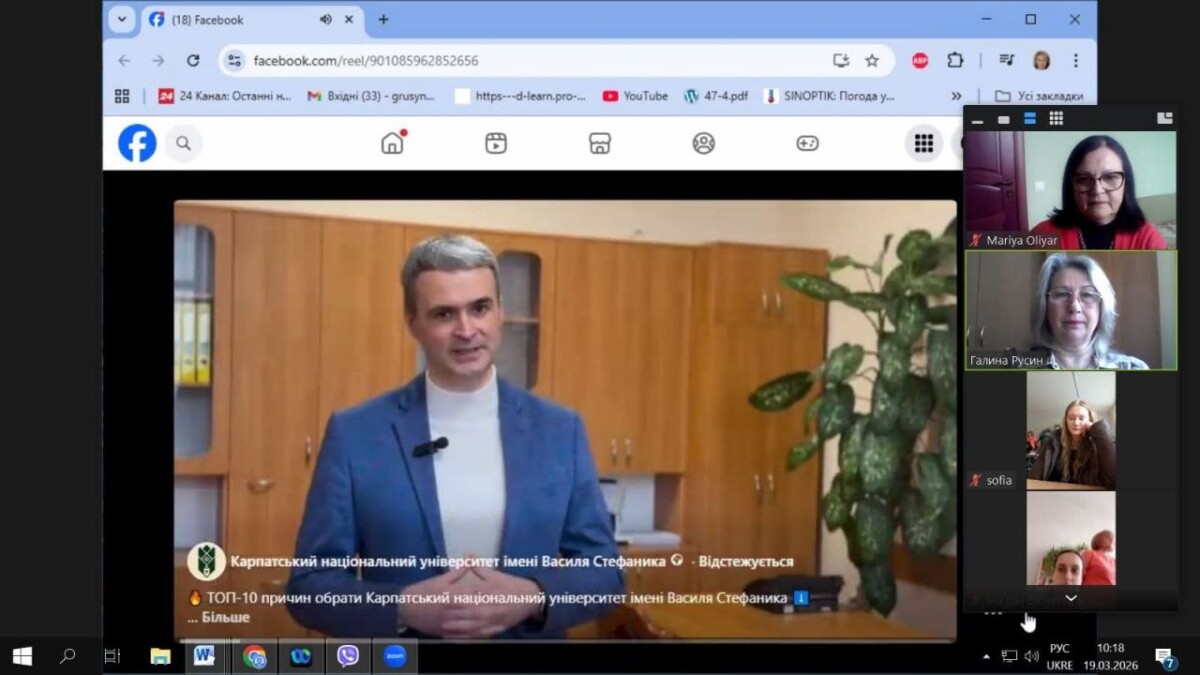
Task: Click the Facebook search magnifier icon
Action: click(x=183, y=143)
